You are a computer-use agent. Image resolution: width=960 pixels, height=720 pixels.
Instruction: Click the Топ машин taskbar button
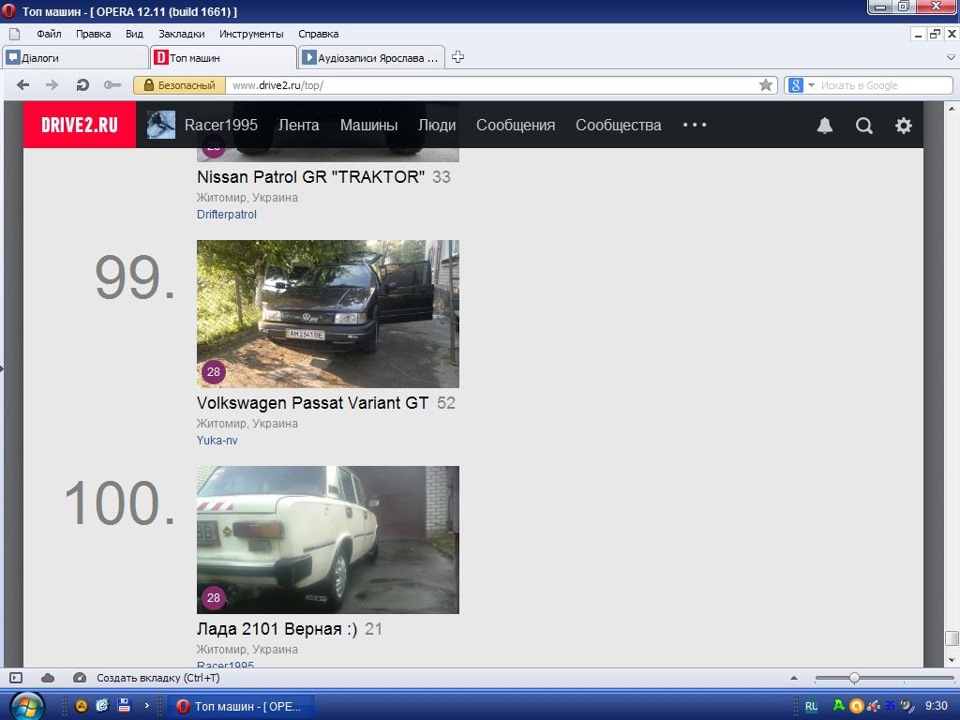pyautogui.click(x=239, y=706)
